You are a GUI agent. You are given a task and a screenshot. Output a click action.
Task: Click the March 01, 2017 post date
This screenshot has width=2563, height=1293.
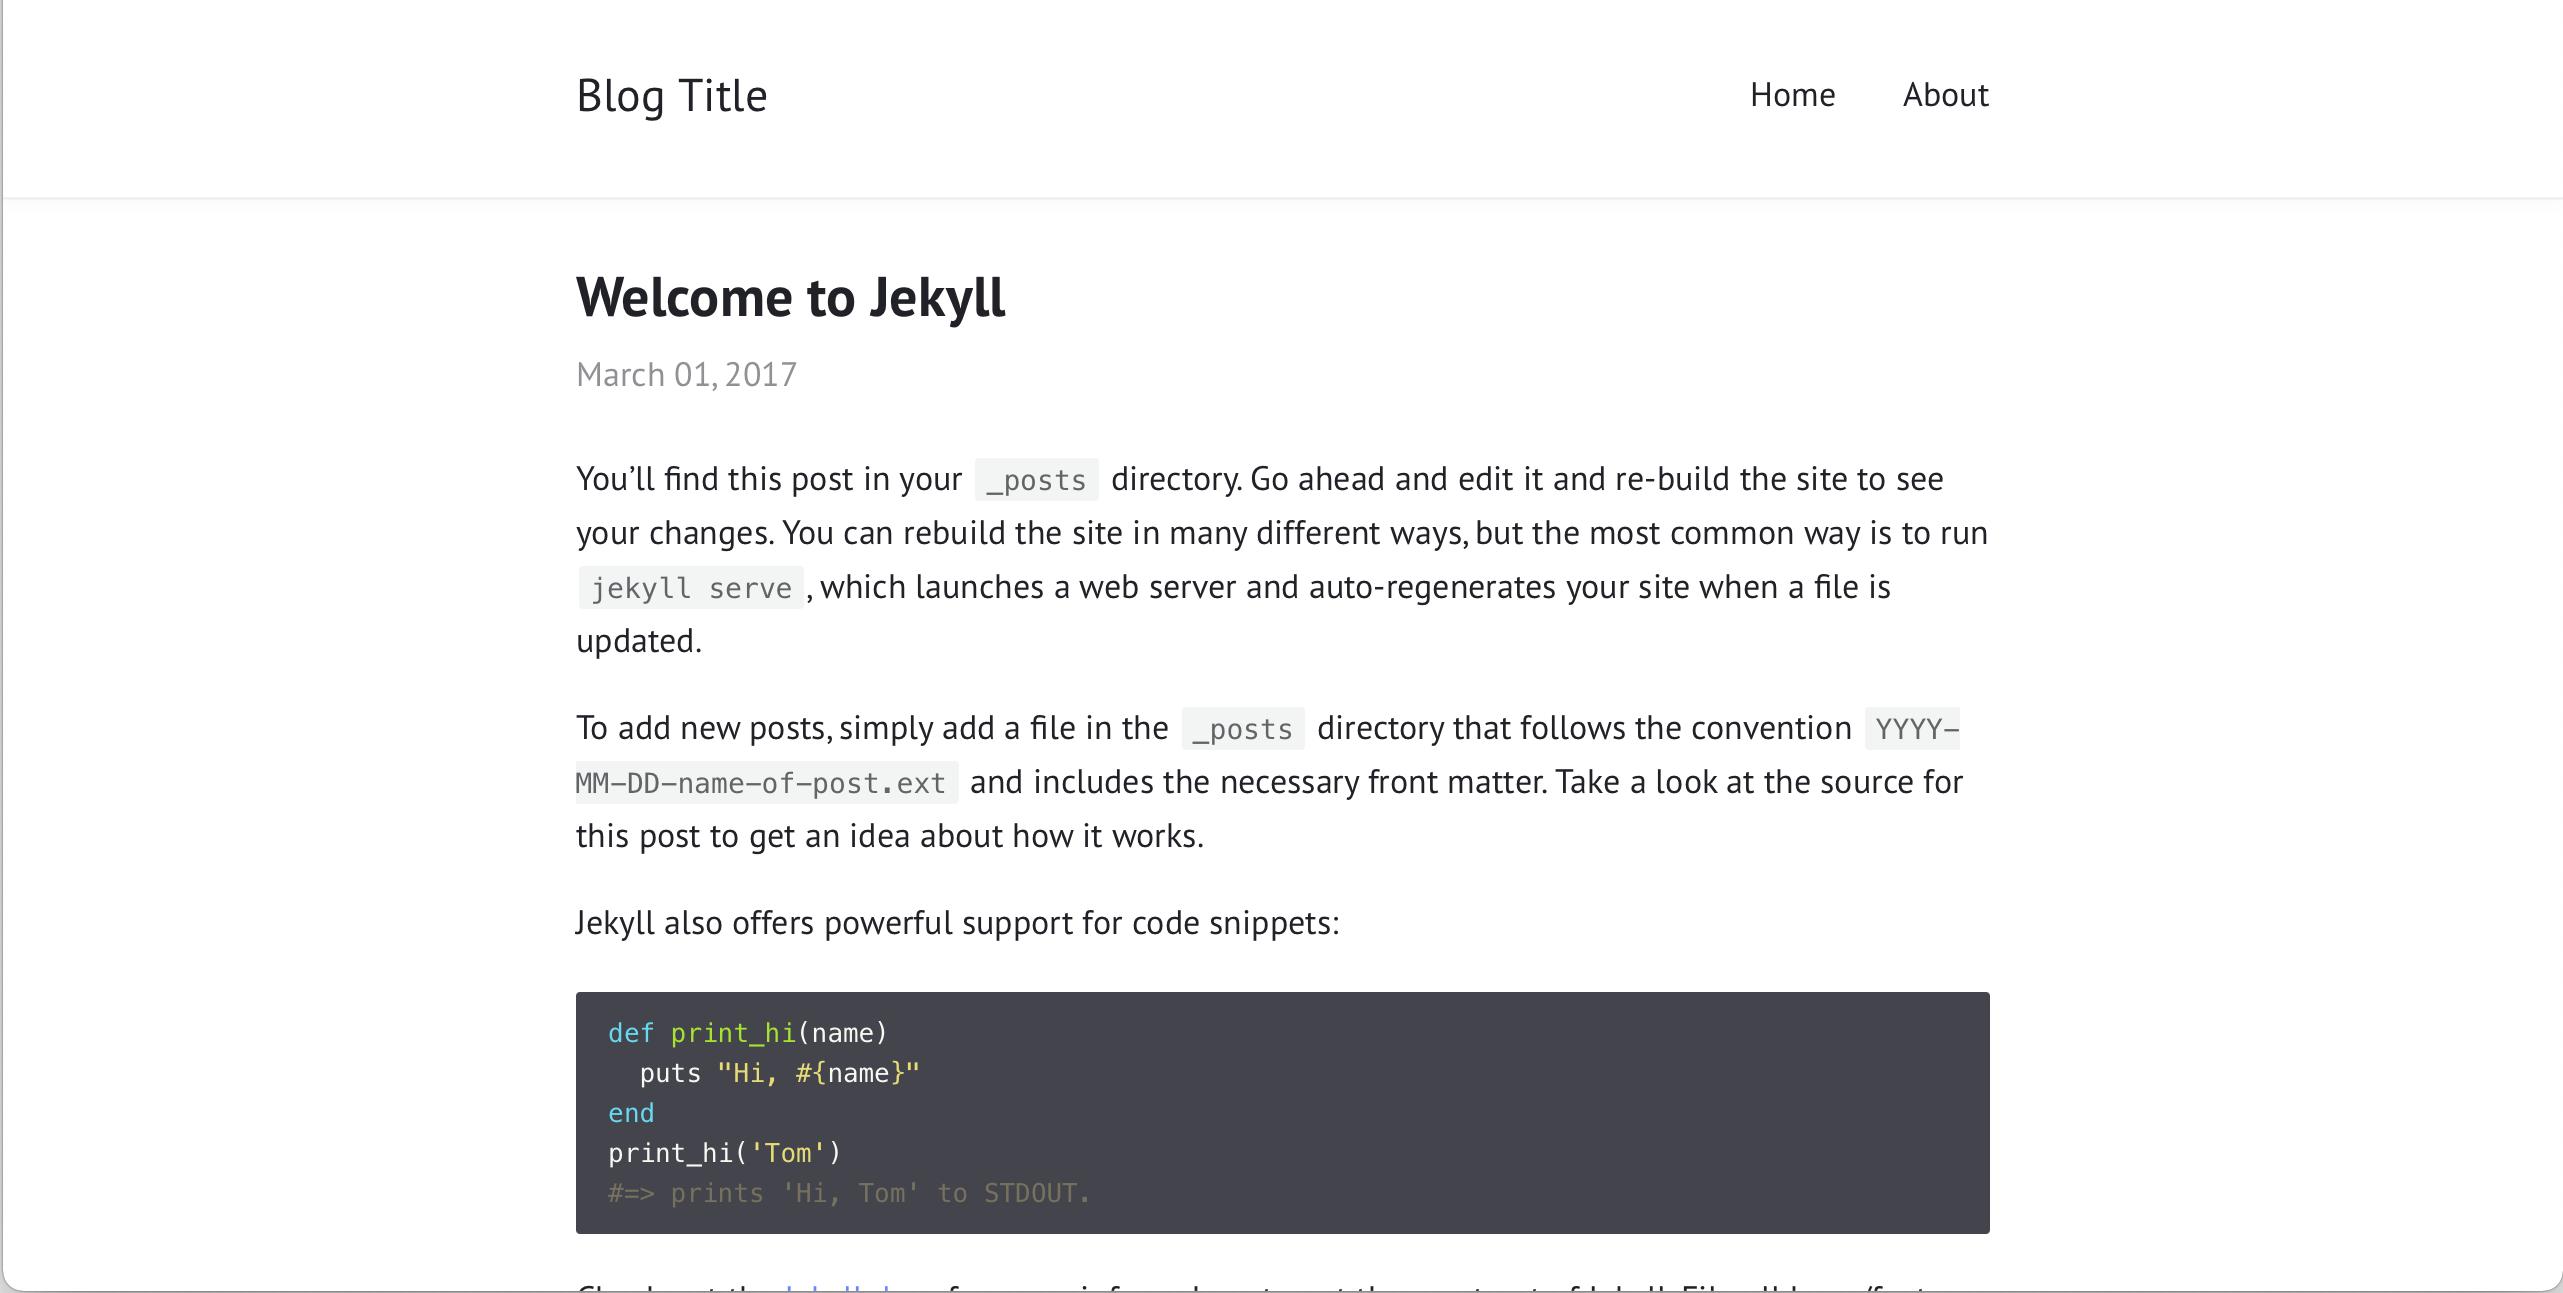coord(686,375)
